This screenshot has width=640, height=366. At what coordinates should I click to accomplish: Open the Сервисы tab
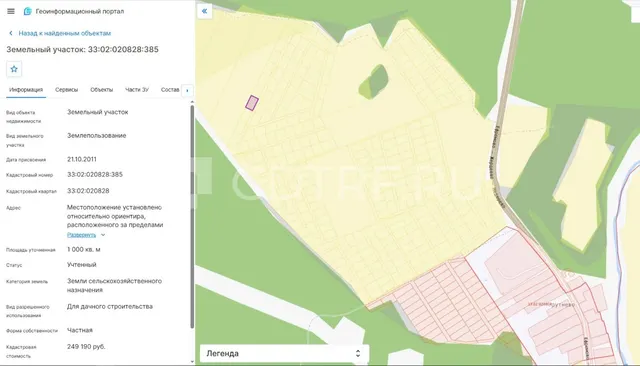[67, 90]
